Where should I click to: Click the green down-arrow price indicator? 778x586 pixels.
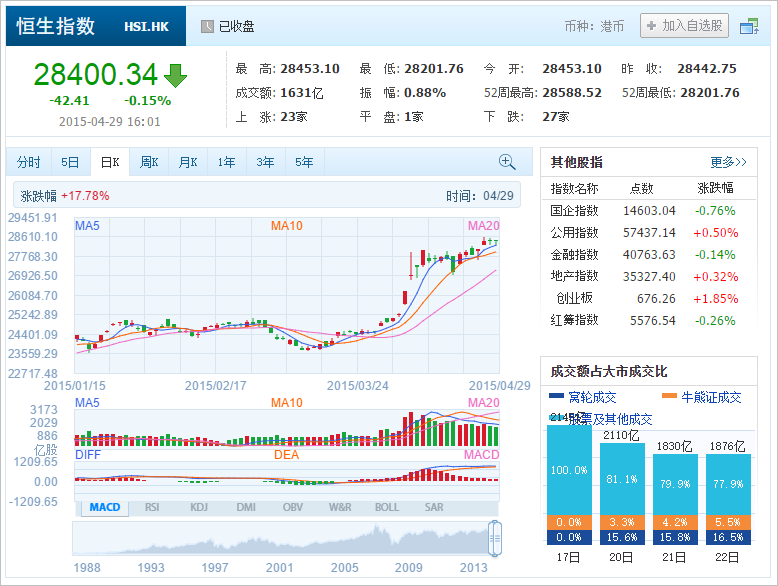point(175,75)
